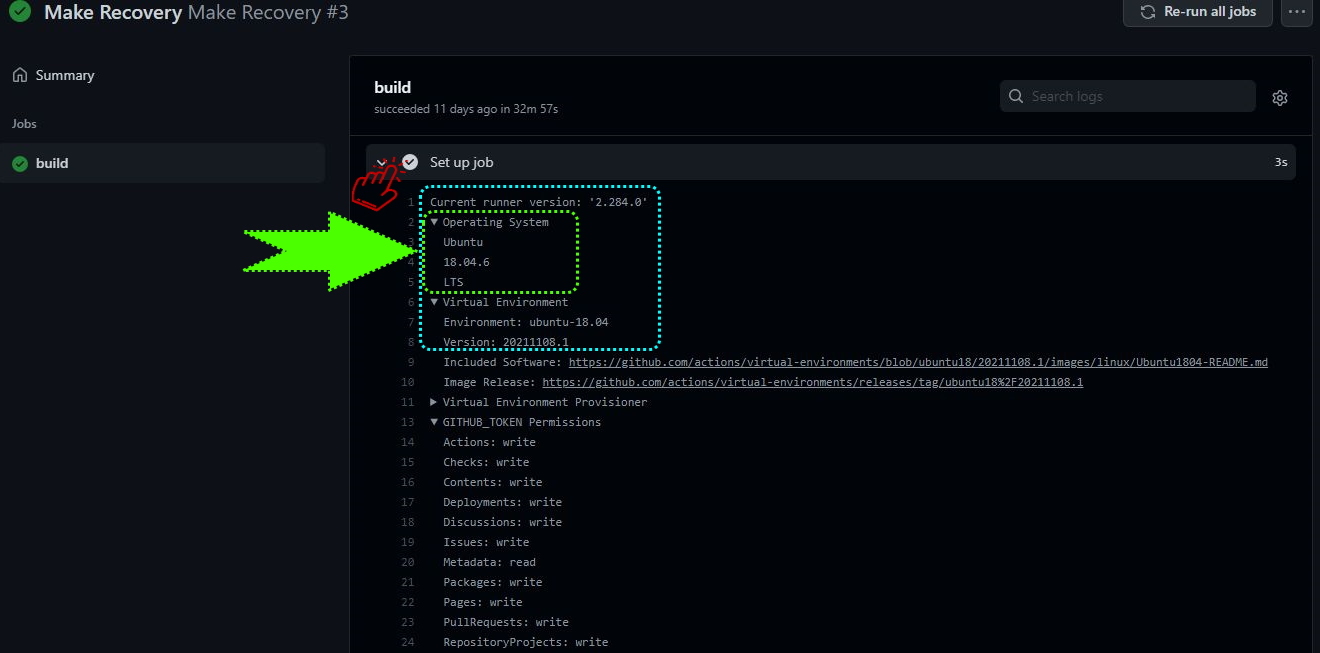Click the log settings gear icon
1320x653 pixels.
(1280, 97)
